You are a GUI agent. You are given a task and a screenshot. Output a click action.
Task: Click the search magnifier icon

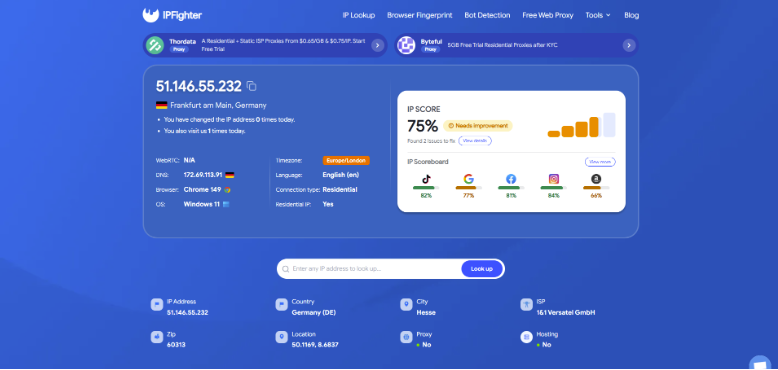tap(285, 269)
